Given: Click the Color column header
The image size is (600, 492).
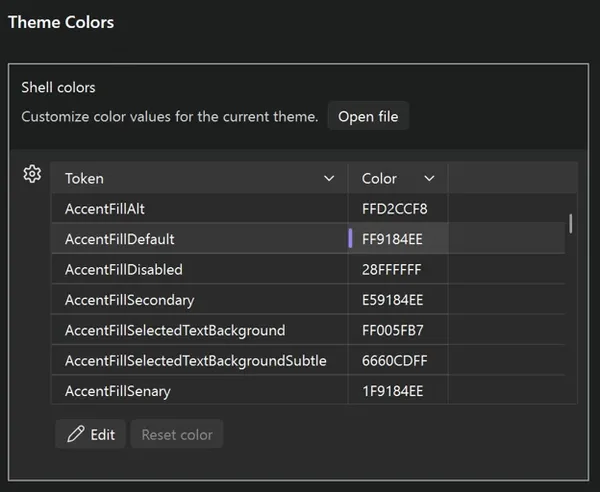Looking at the screenshot, I should point(398,179).
